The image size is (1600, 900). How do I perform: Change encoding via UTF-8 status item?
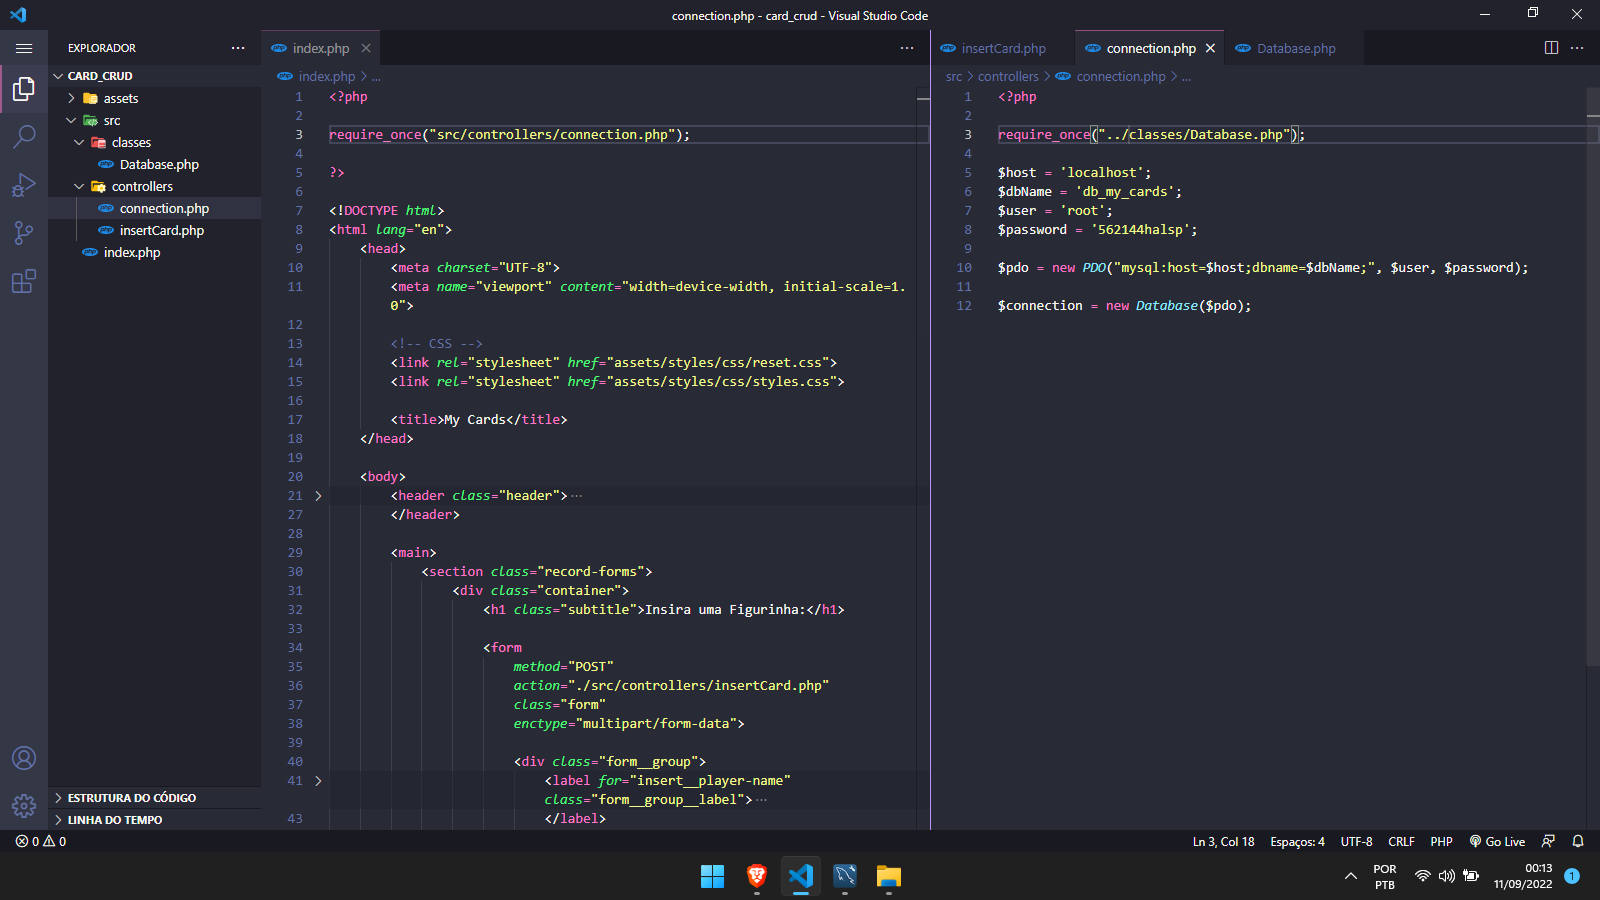tap(1356, 841)
